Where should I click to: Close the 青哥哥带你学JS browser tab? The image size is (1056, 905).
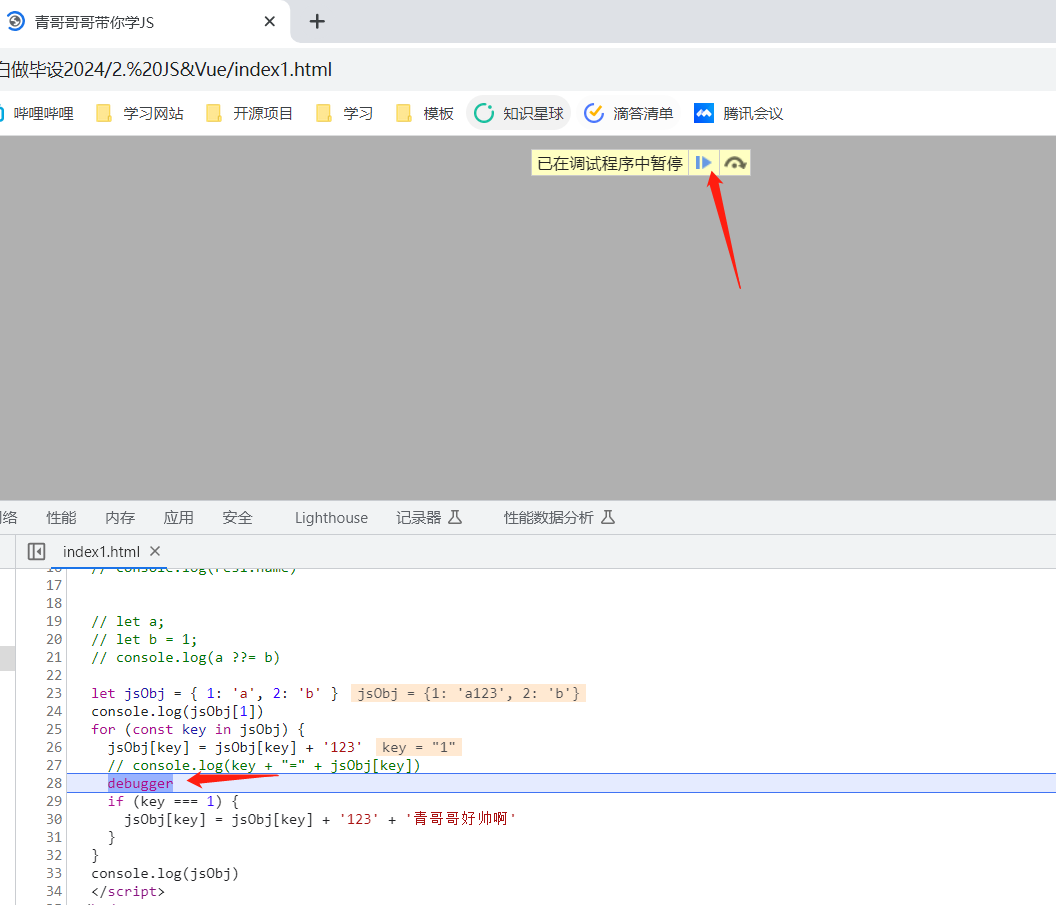tap(269, 22)
